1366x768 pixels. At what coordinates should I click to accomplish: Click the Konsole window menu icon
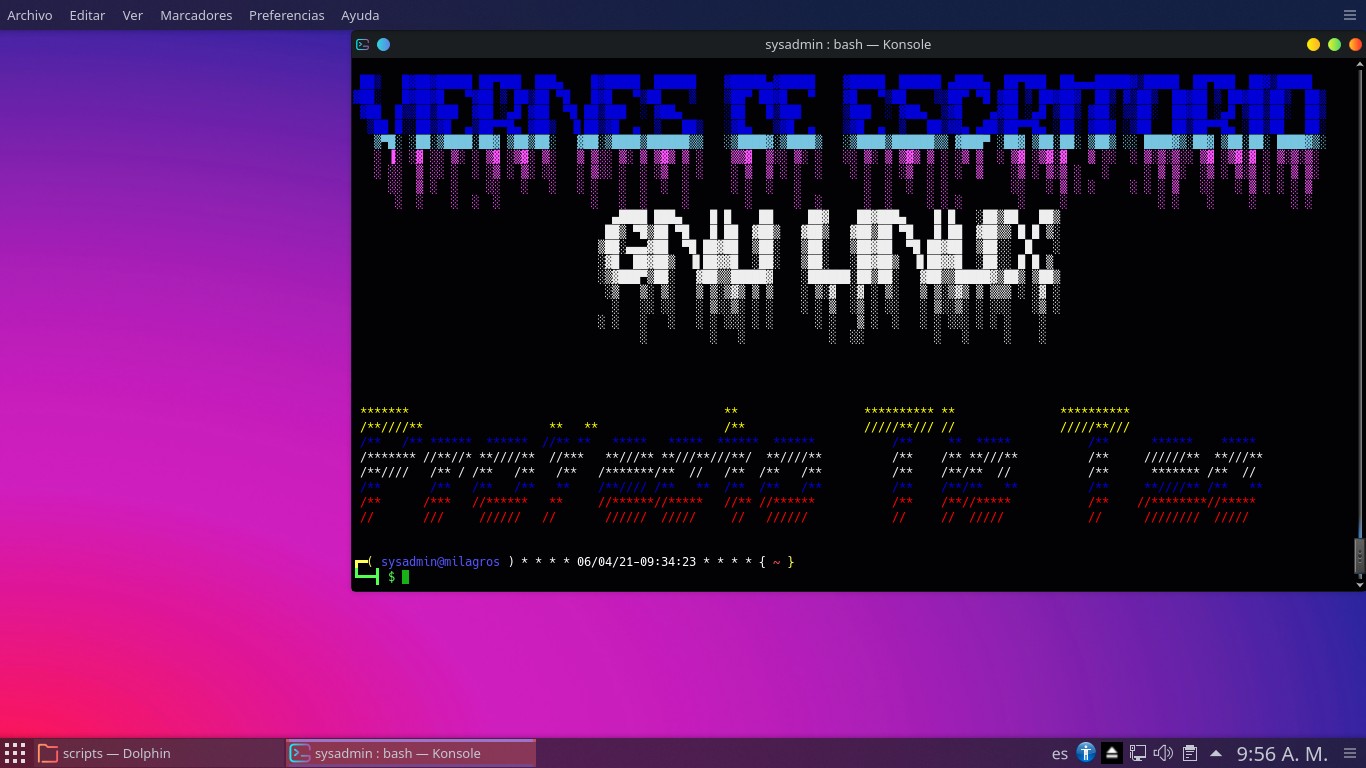(x=363, y=44)
